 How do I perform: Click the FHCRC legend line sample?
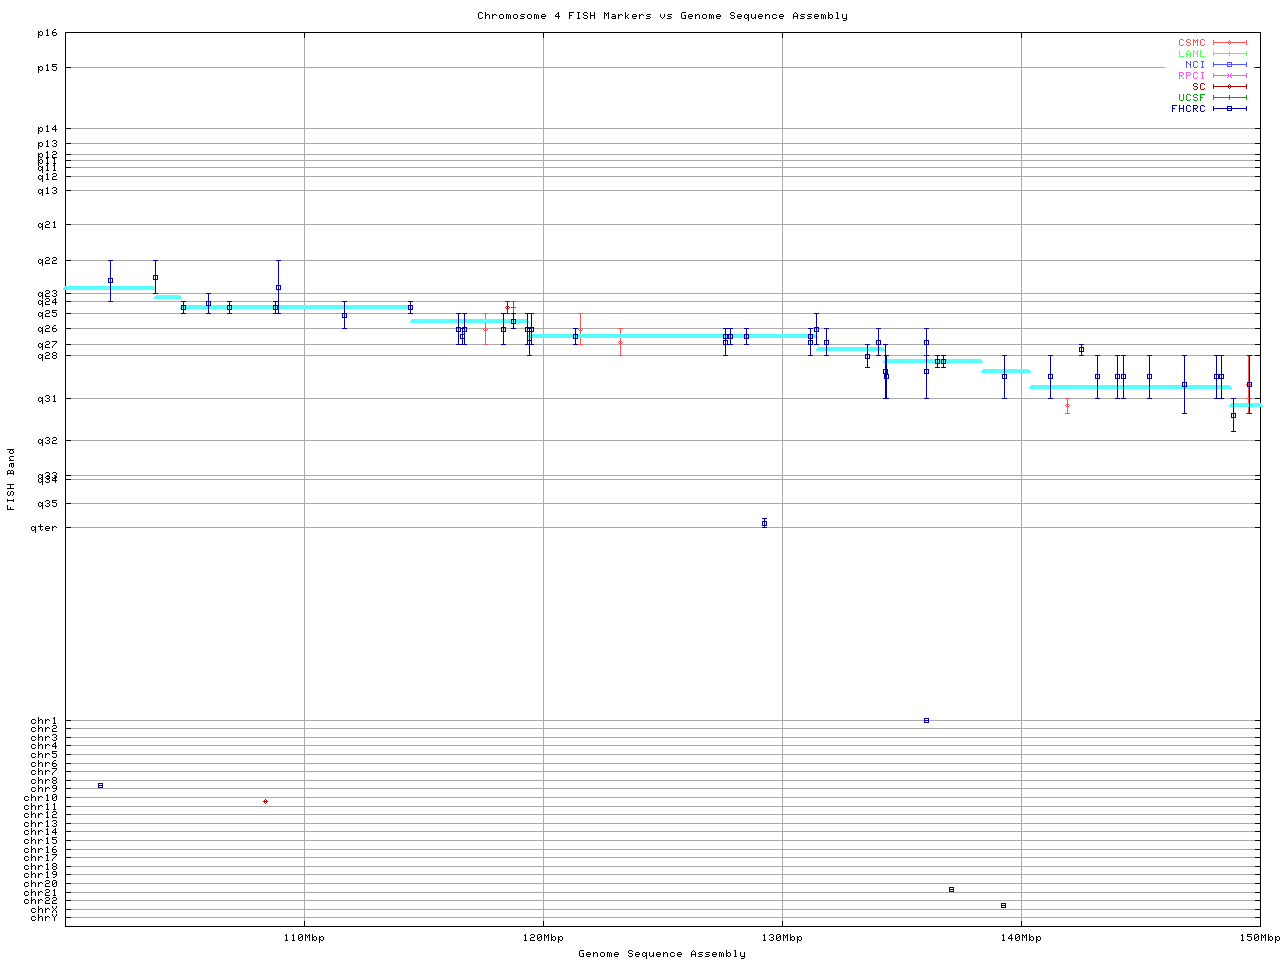coord(1229,109)
